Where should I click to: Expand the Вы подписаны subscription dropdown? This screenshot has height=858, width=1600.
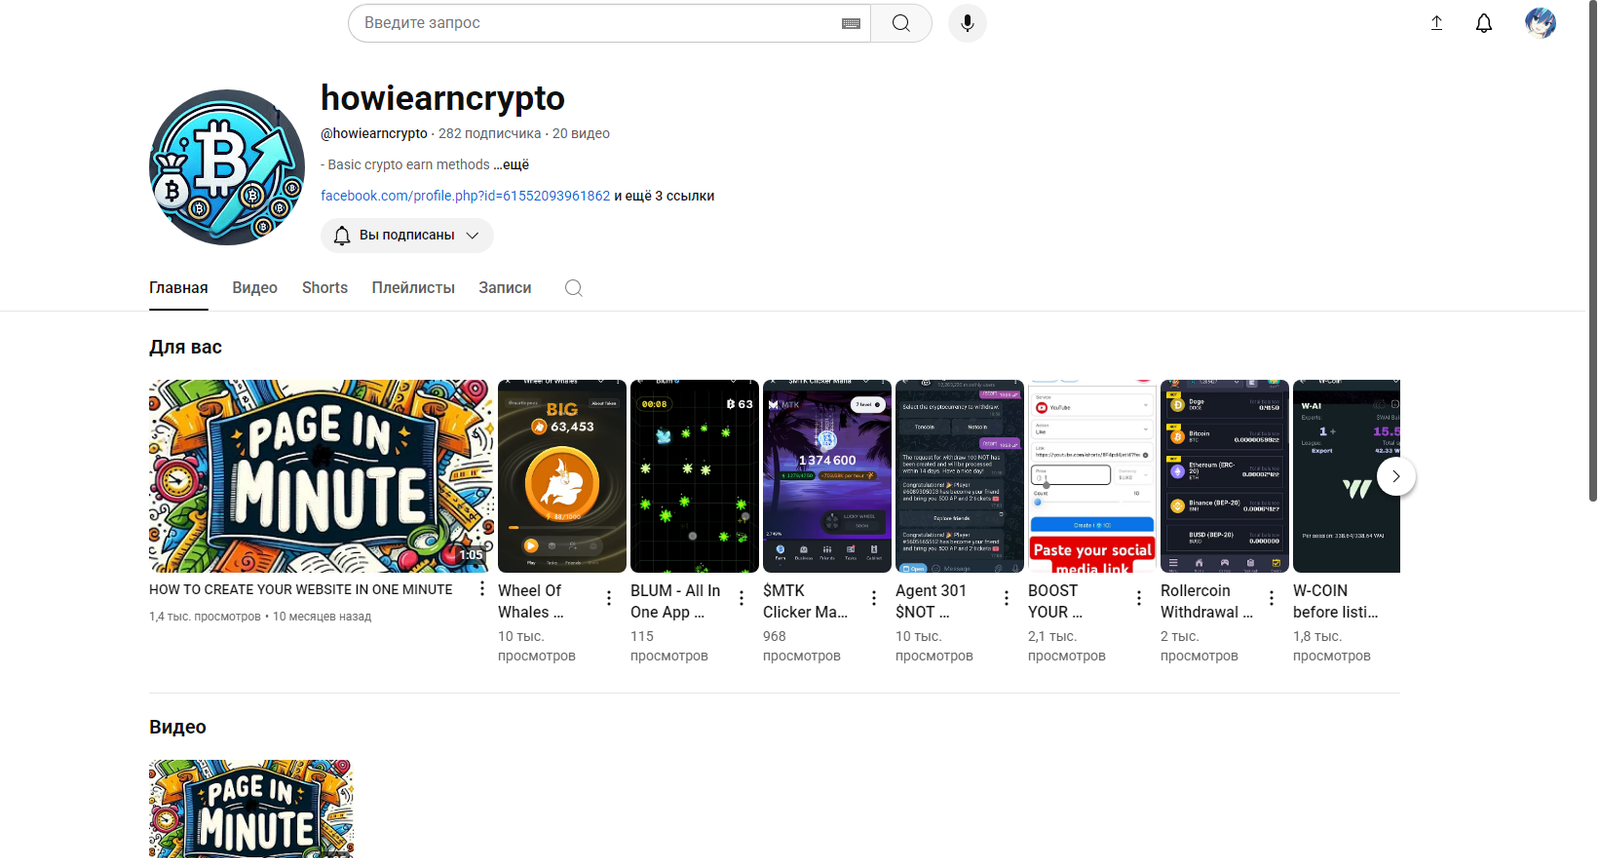point(407,235)
